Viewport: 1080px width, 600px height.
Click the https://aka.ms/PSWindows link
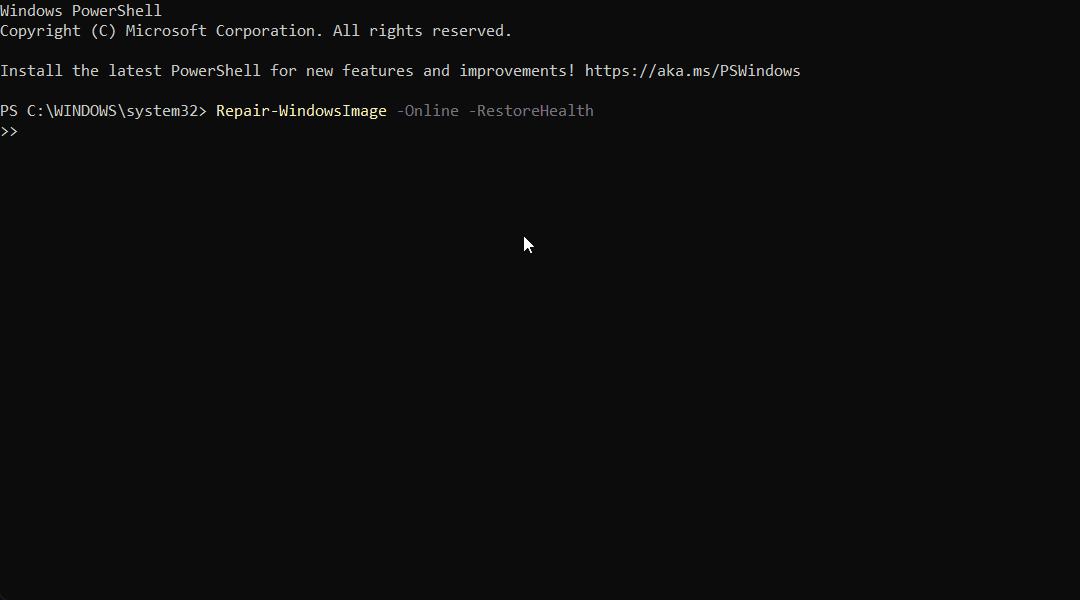692,71
